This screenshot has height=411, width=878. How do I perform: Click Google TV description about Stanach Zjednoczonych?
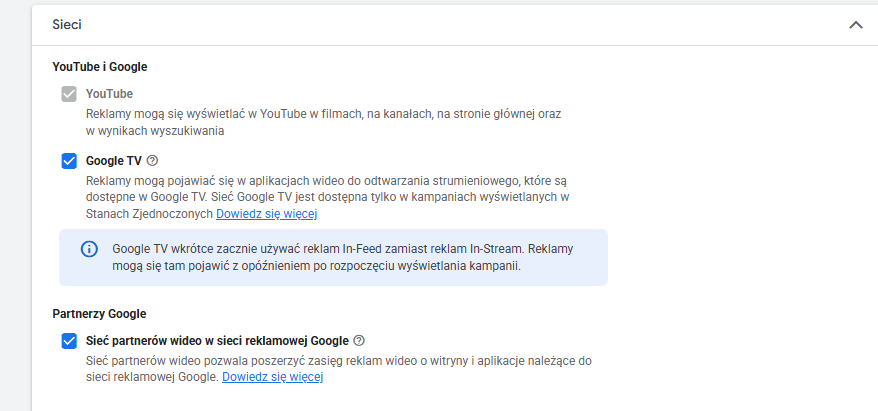point(150,214)
